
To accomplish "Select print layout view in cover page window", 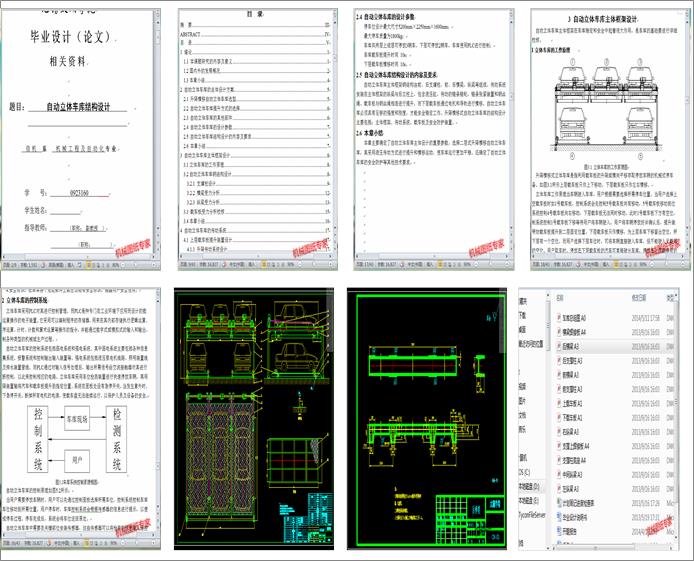I will click(x=88, y=265).
